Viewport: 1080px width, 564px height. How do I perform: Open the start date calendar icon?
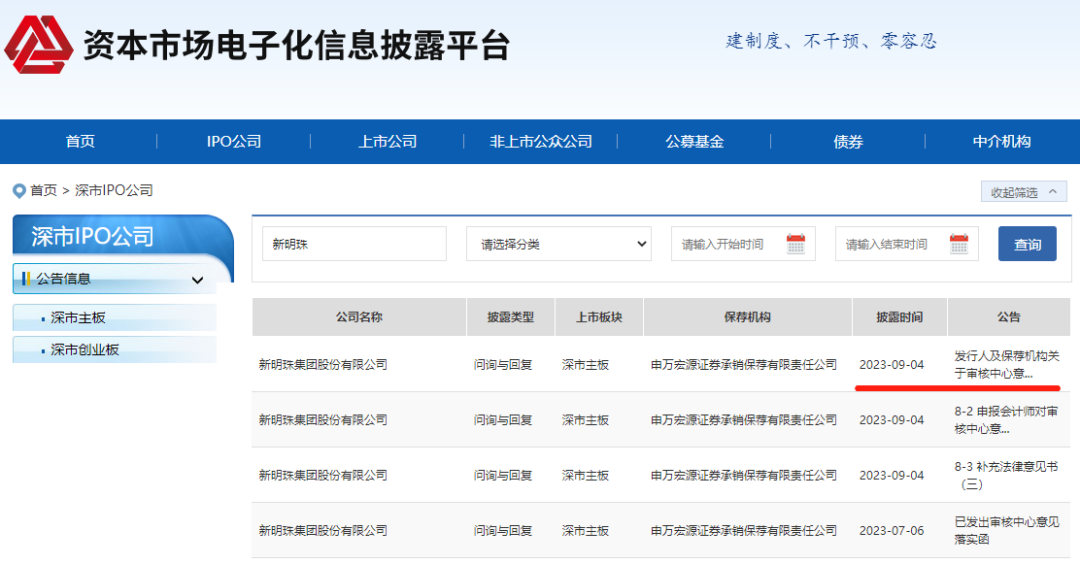click(x=796, y=244)
